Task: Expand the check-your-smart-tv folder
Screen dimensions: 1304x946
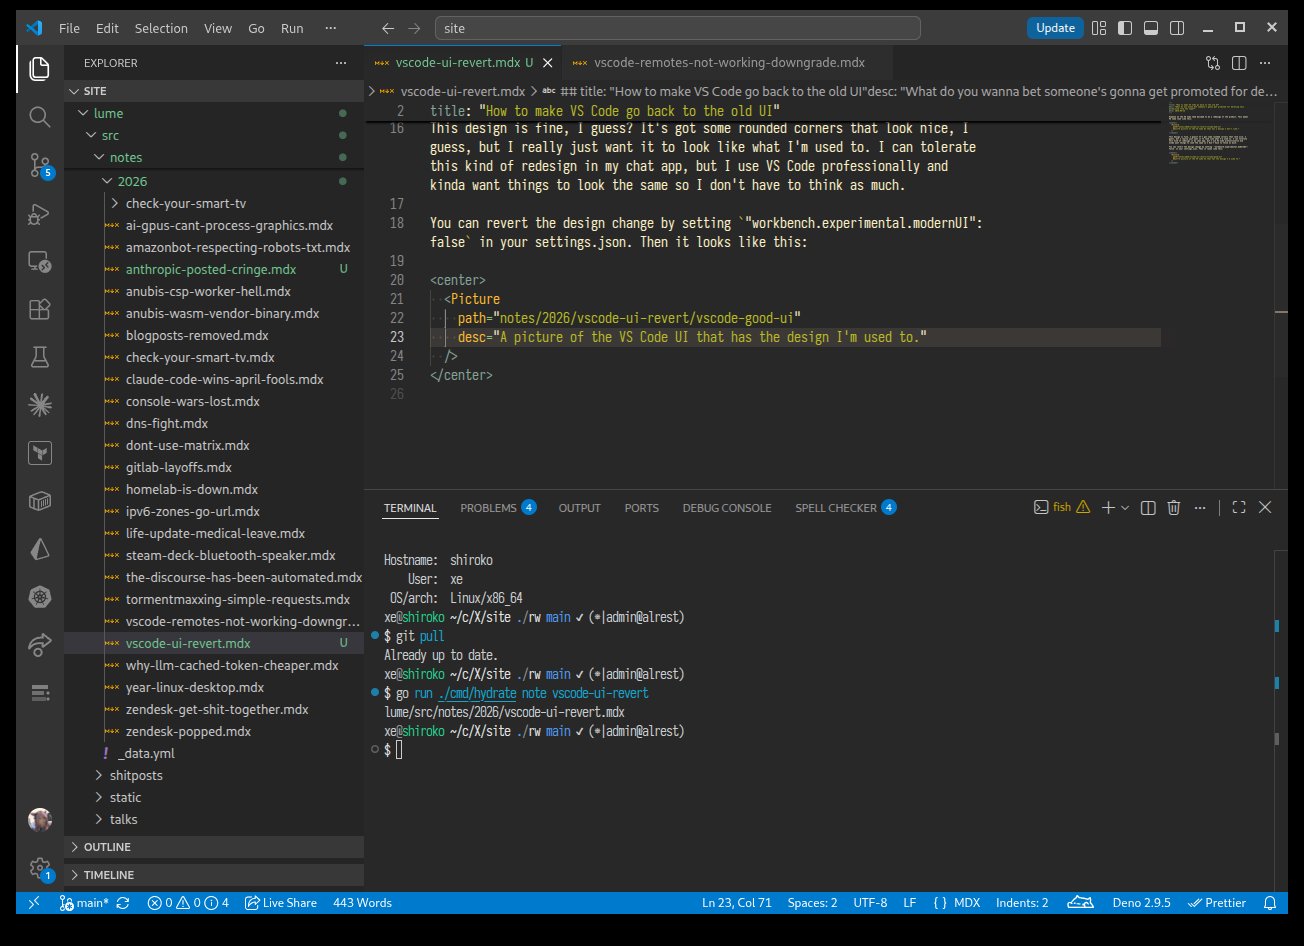Action: click(214, 203)
